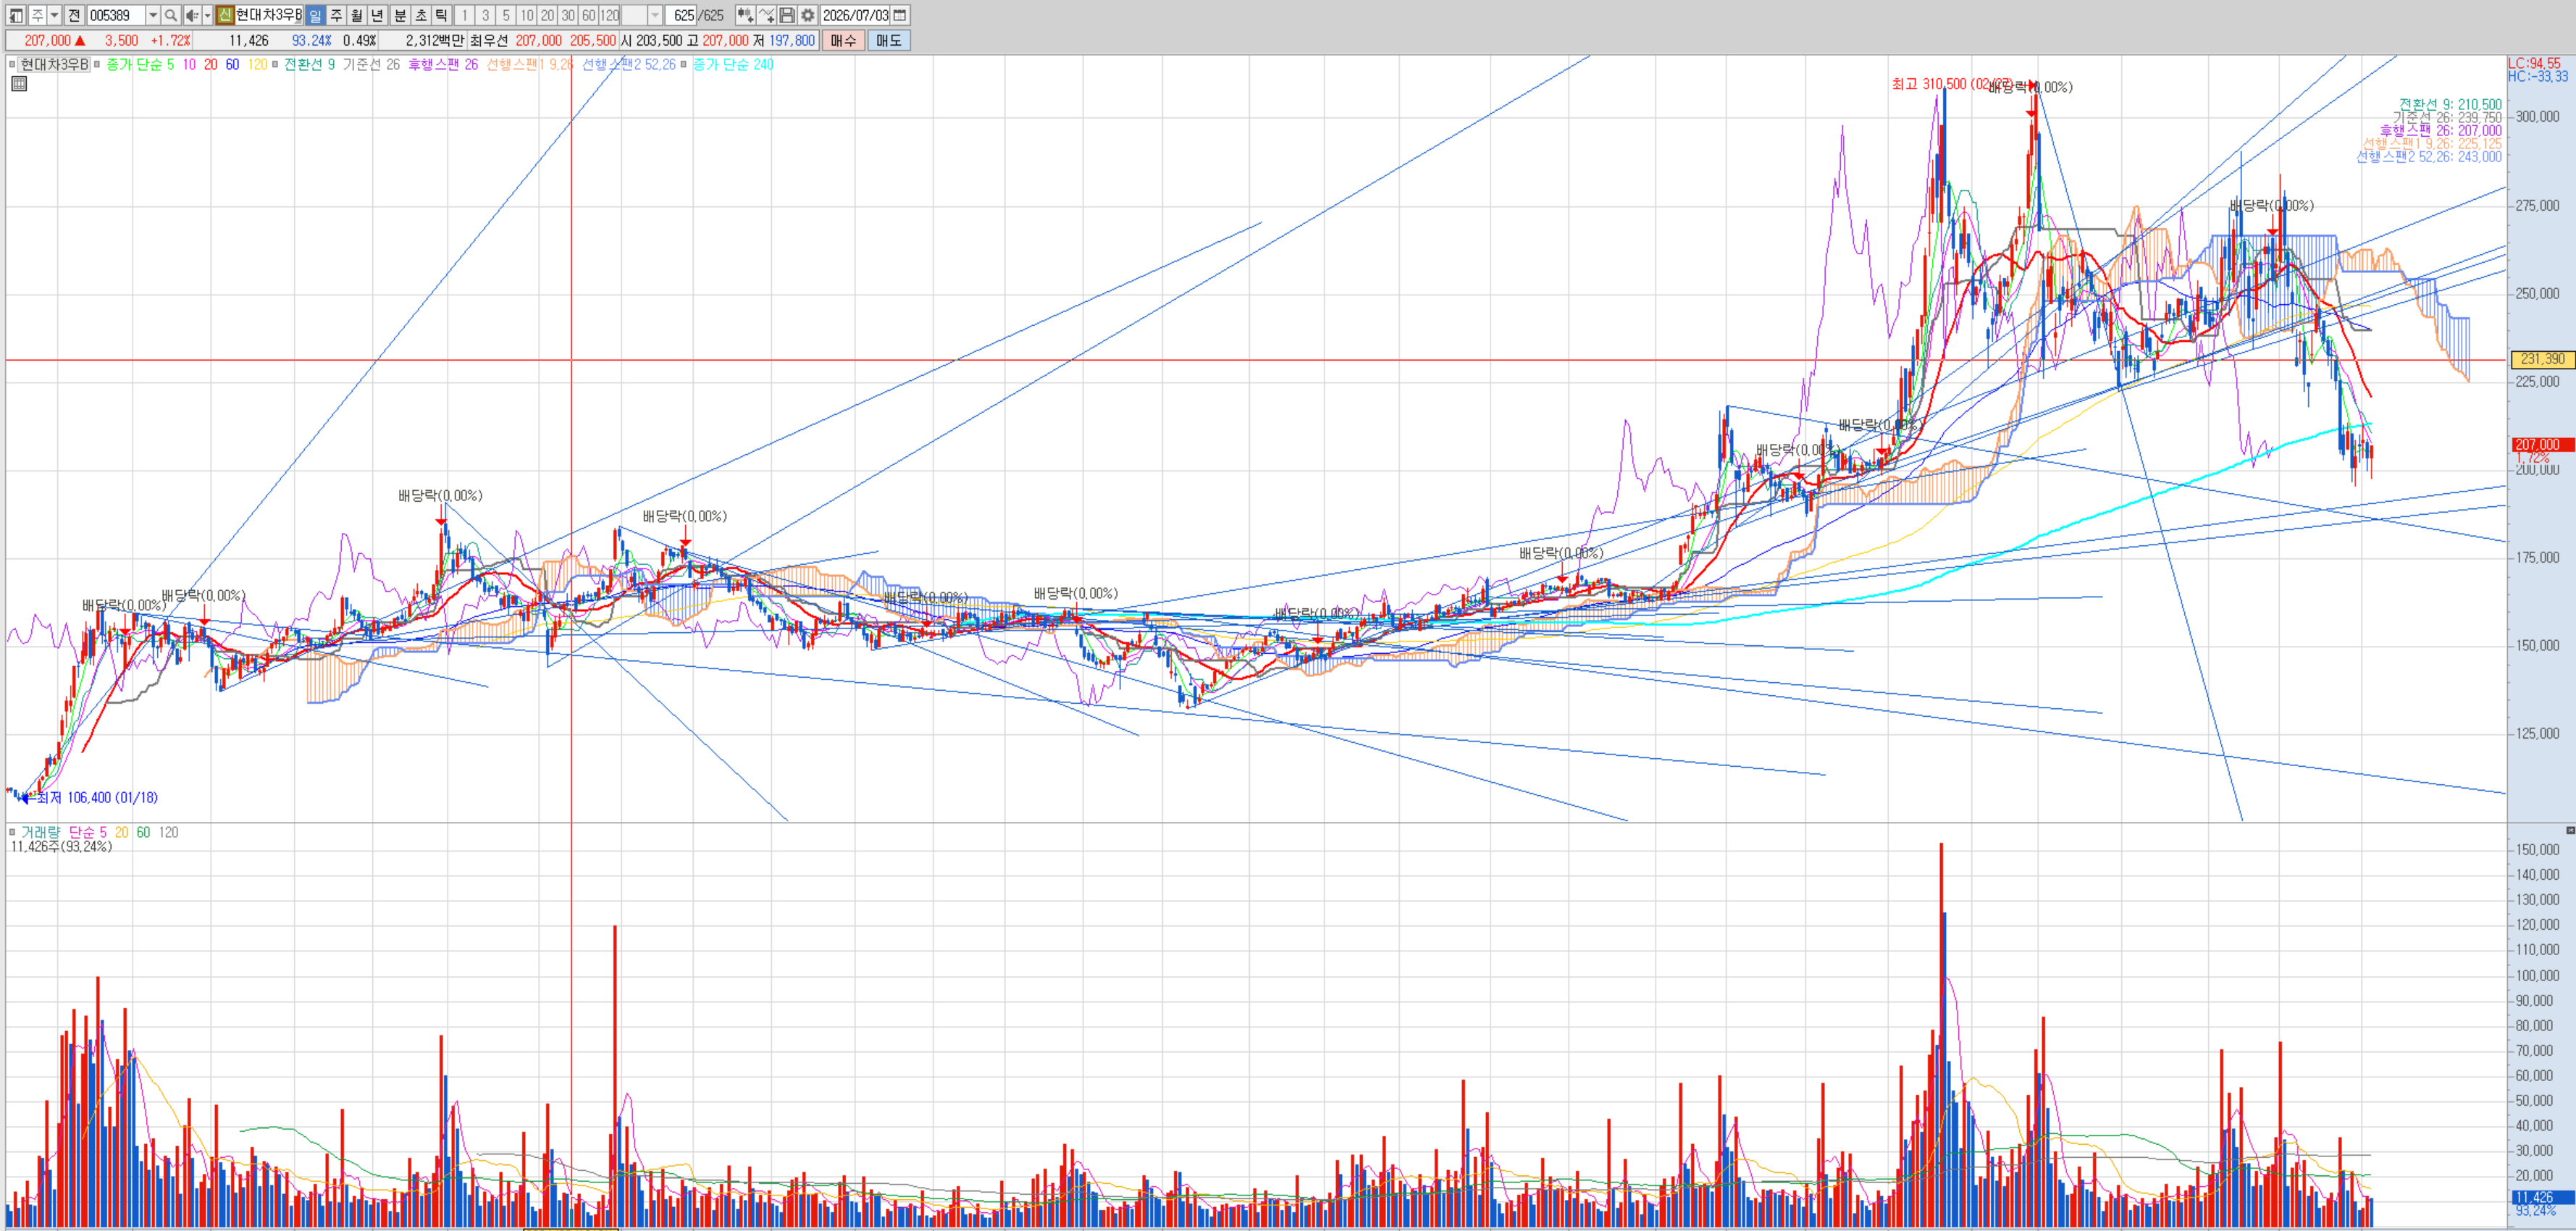Save chart with the floppy disk icon
Screen dimensions: 2576x1231
[787, 15]
